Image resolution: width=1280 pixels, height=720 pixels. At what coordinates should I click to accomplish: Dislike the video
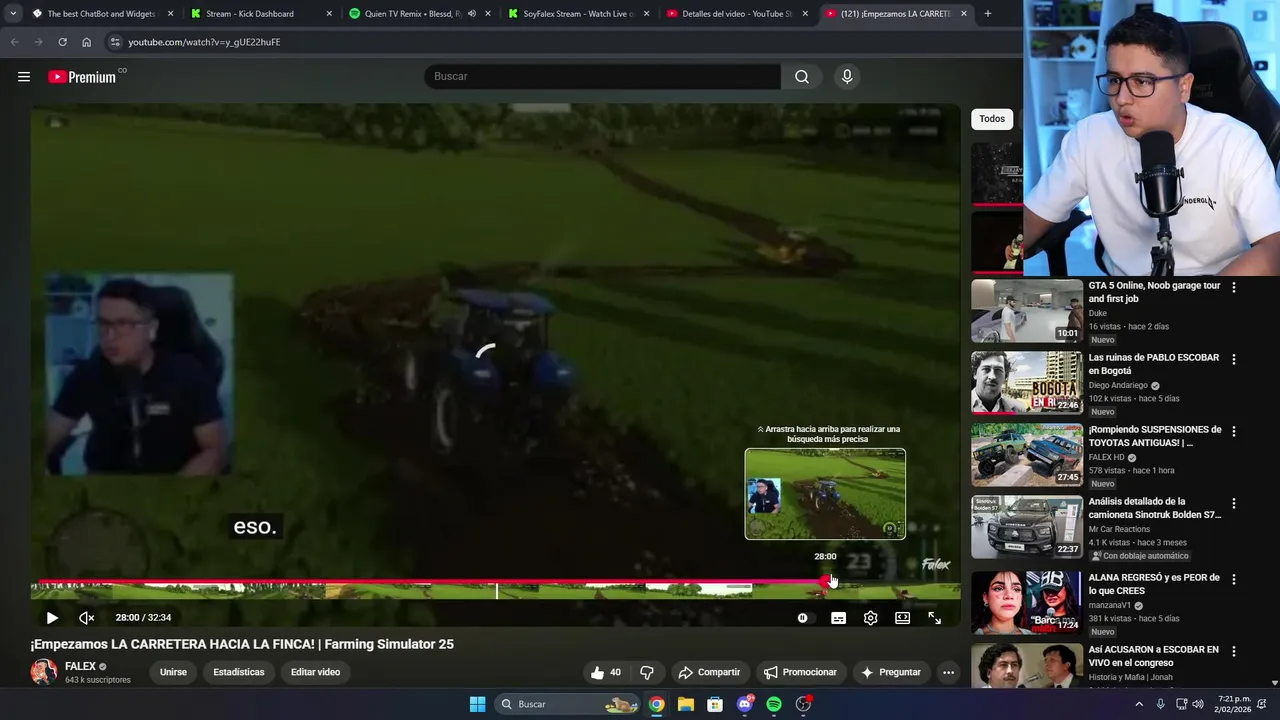coord(647,672)
